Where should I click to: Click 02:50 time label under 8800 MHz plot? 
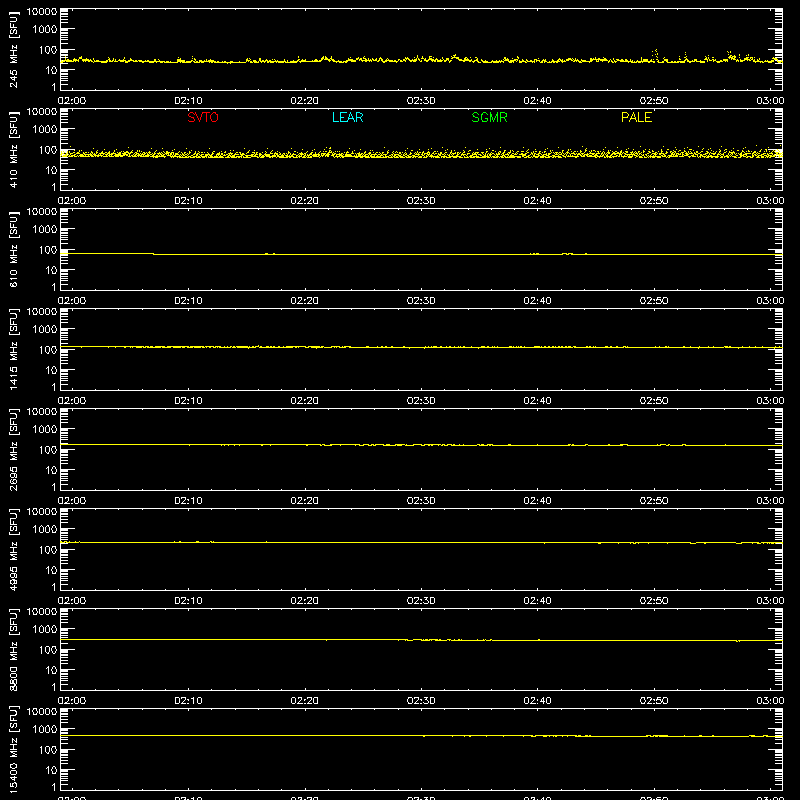pyautogui.click(x=654, y=701)
